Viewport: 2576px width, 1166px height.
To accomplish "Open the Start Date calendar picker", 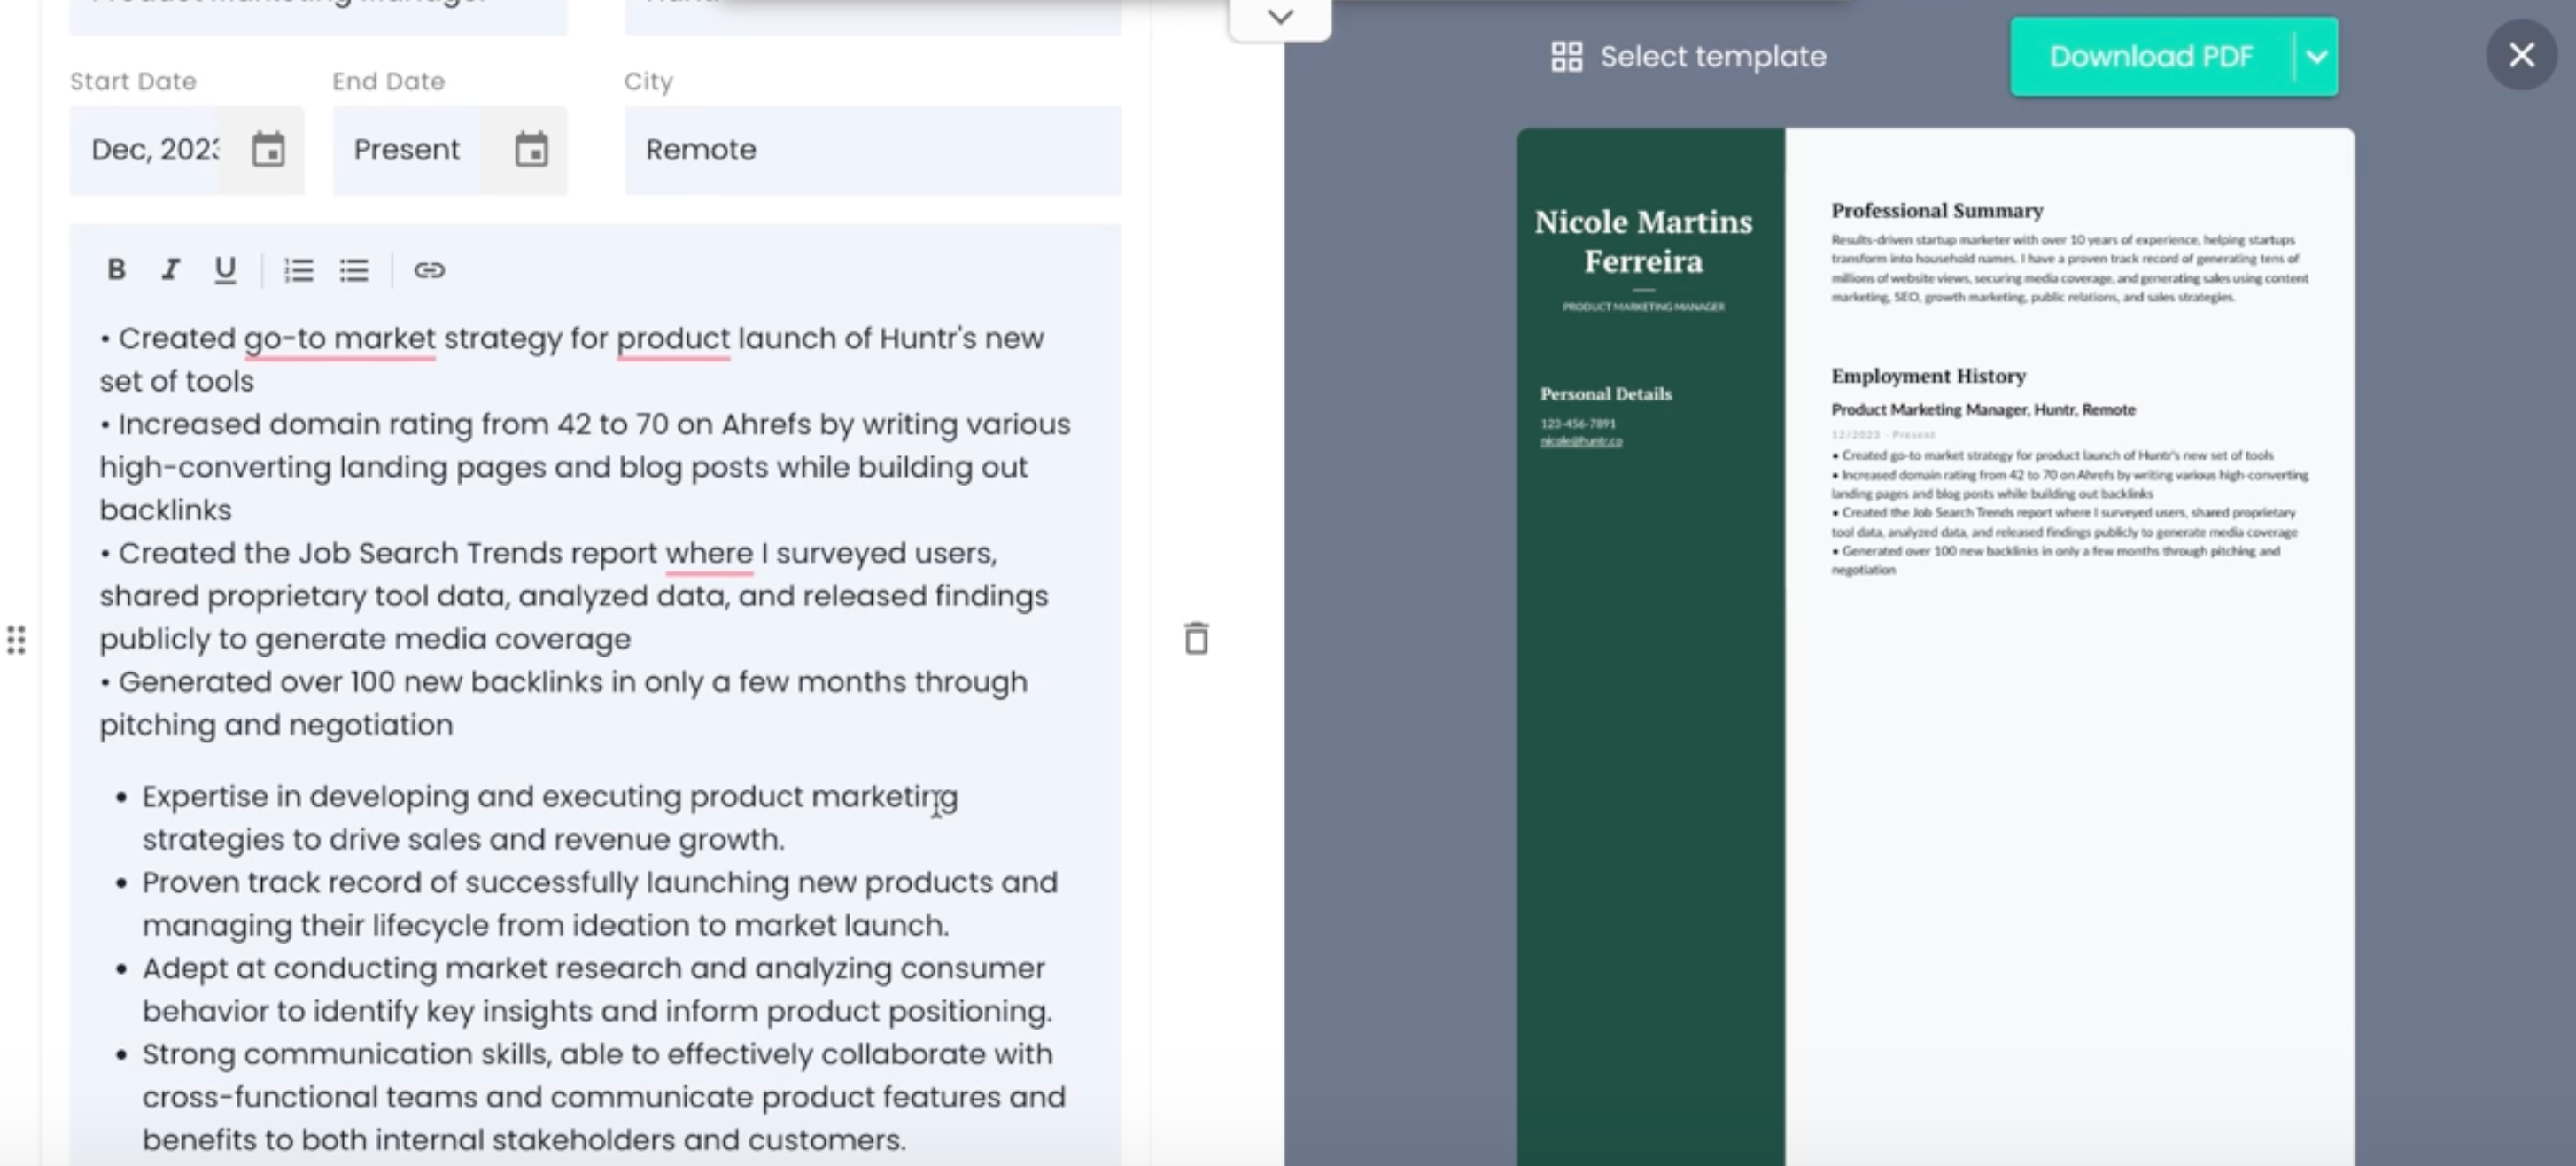I will pos(268,150).
